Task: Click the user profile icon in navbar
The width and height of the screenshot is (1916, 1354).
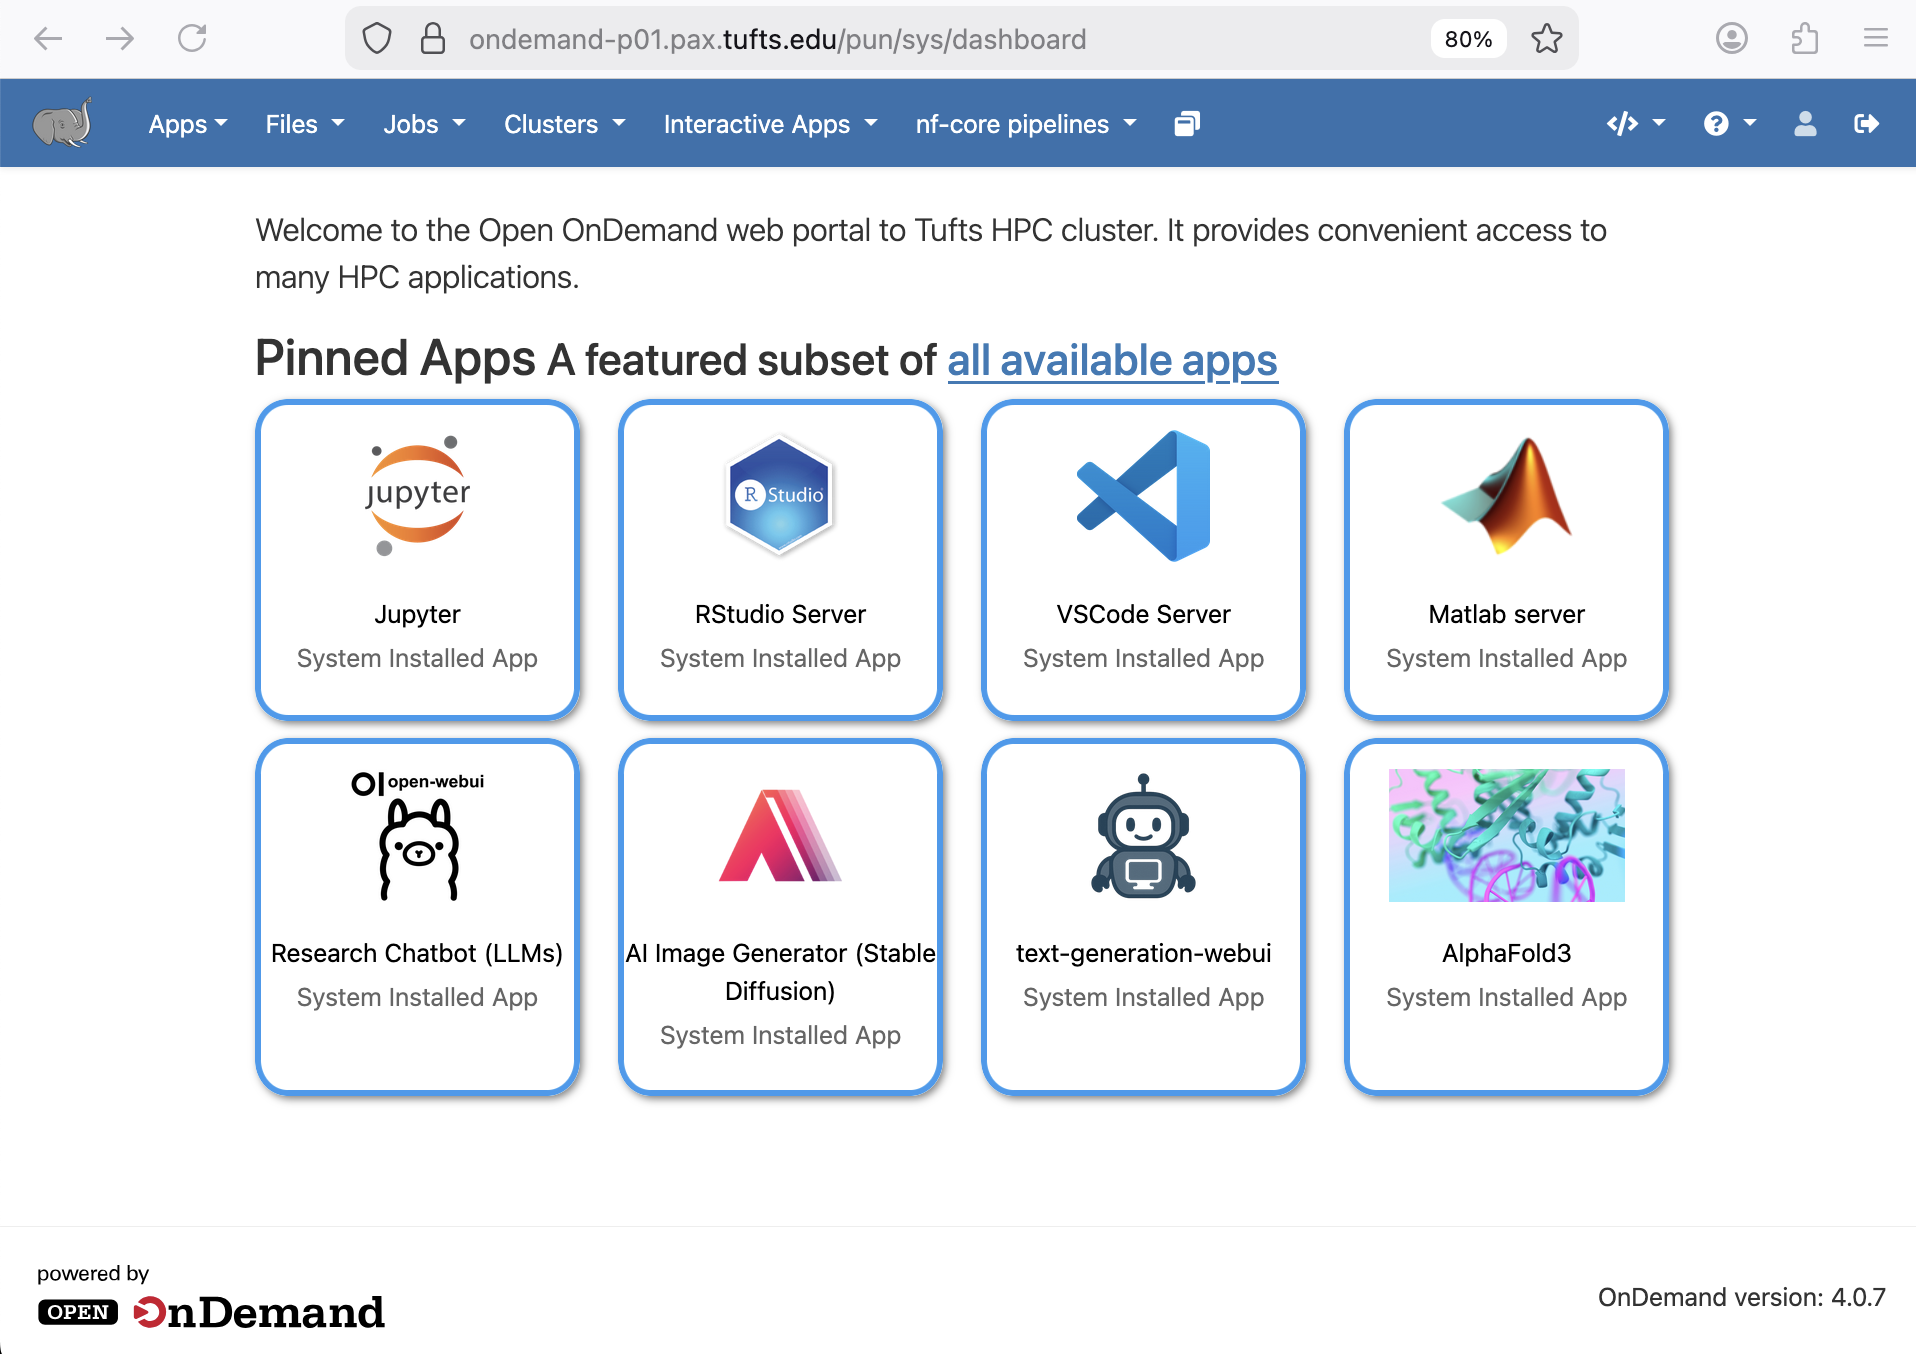Action: pyautogui.click(x=1805, y=124)
